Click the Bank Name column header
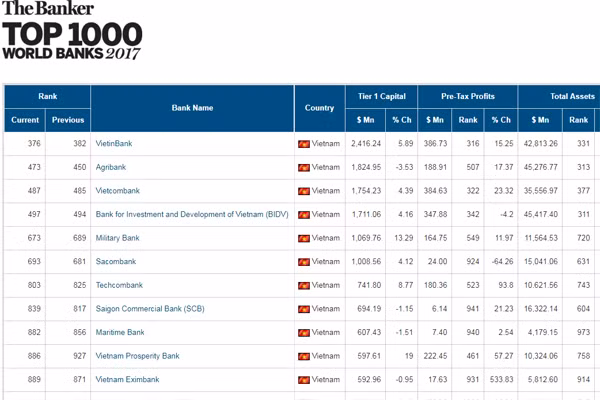The image size is (600, 400). 192,108
